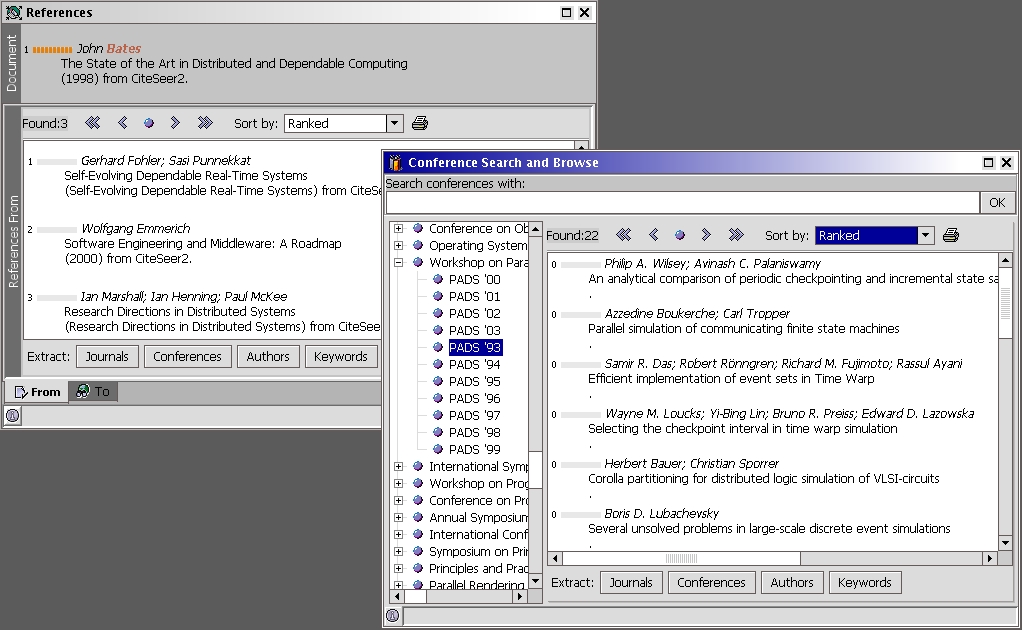Open 'Parallel simulation of communicating finite state machines'

pos(744,329)
